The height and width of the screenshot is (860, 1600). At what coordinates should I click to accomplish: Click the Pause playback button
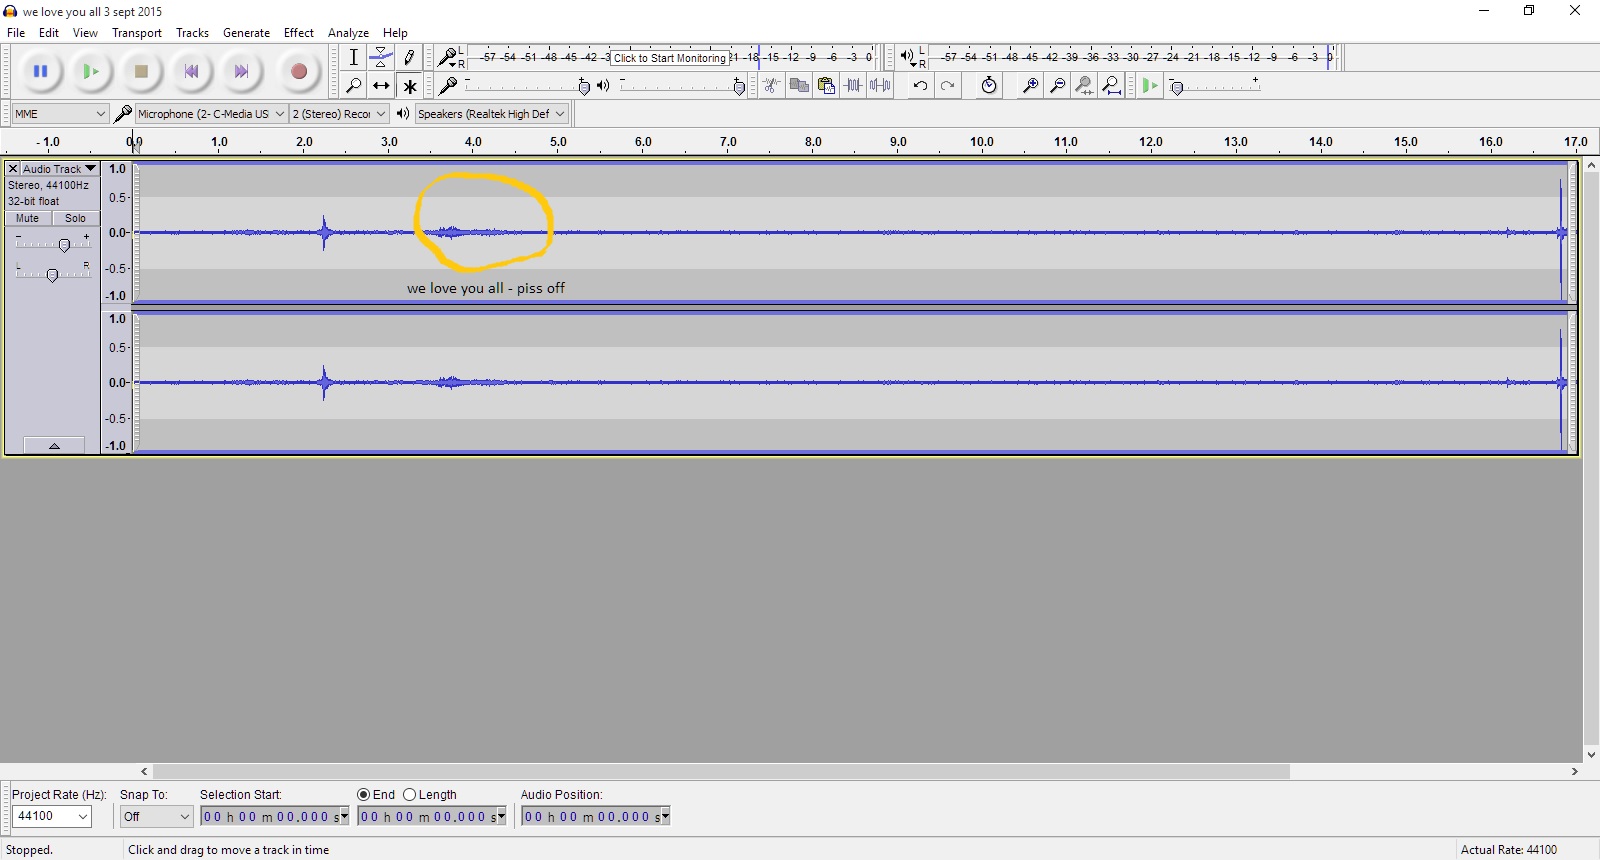coord(40,71)
